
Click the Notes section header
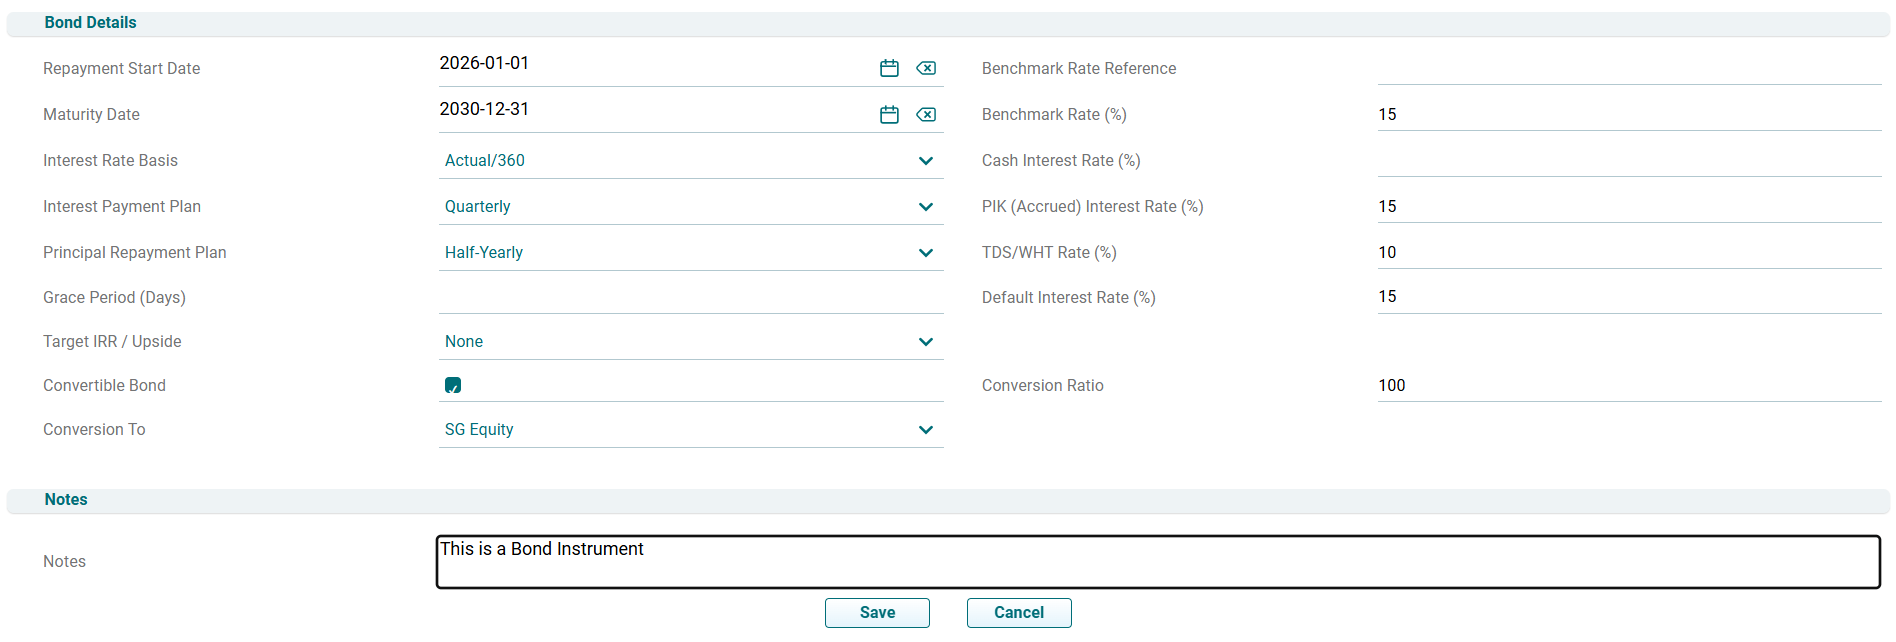click(66, 500)
